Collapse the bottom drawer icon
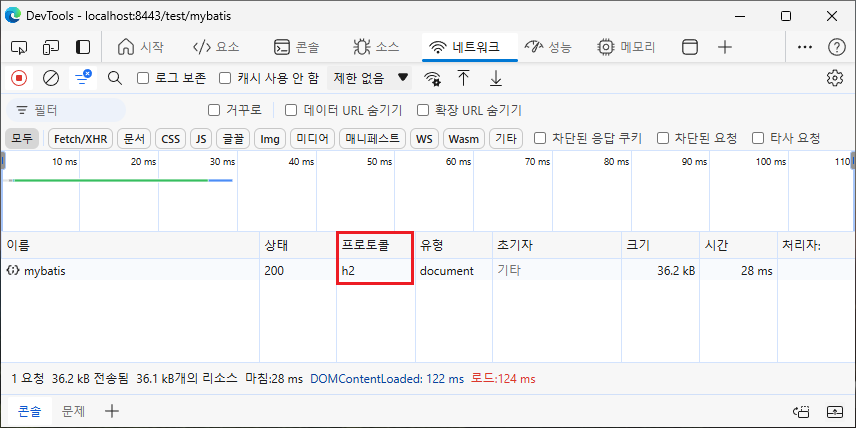Viewport: 856px width, 428px height. tap(835, 412)
